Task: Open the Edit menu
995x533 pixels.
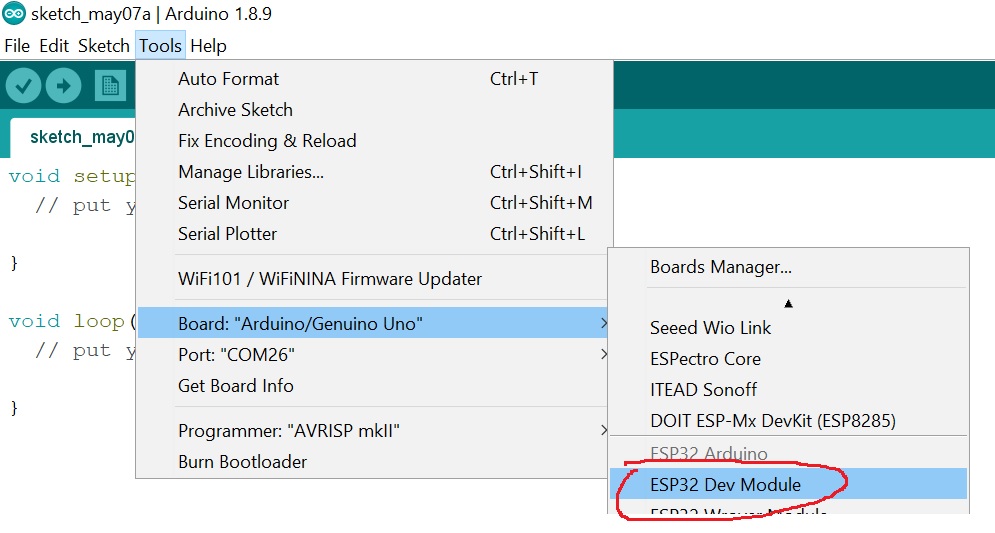Action: [x=54, y=46]
